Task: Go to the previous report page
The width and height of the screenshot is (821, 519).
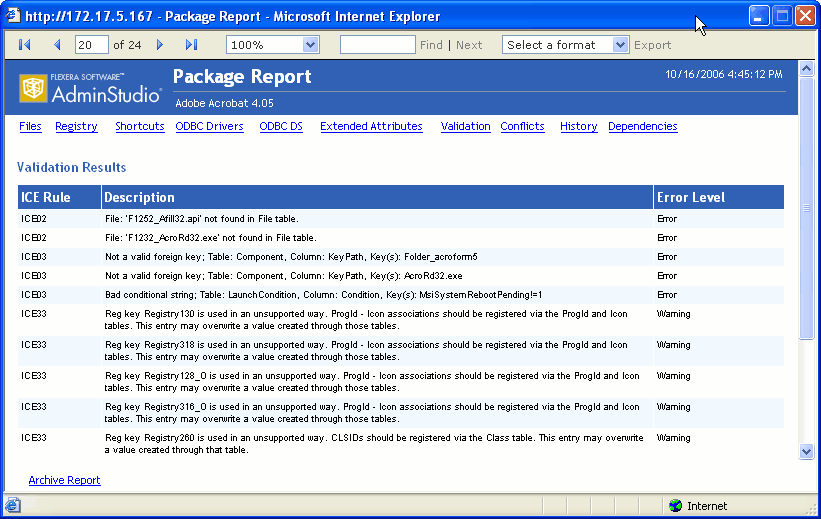Action: point(57,45)
